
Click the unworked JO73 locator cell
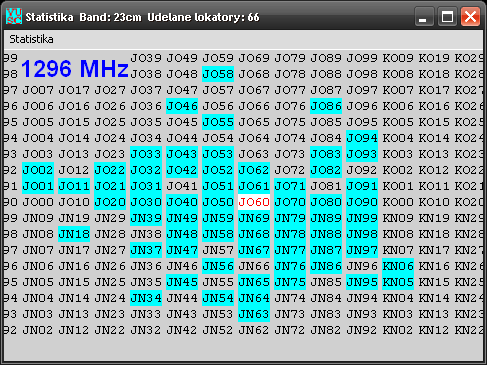pyautogui.click(x=290, y=154)
